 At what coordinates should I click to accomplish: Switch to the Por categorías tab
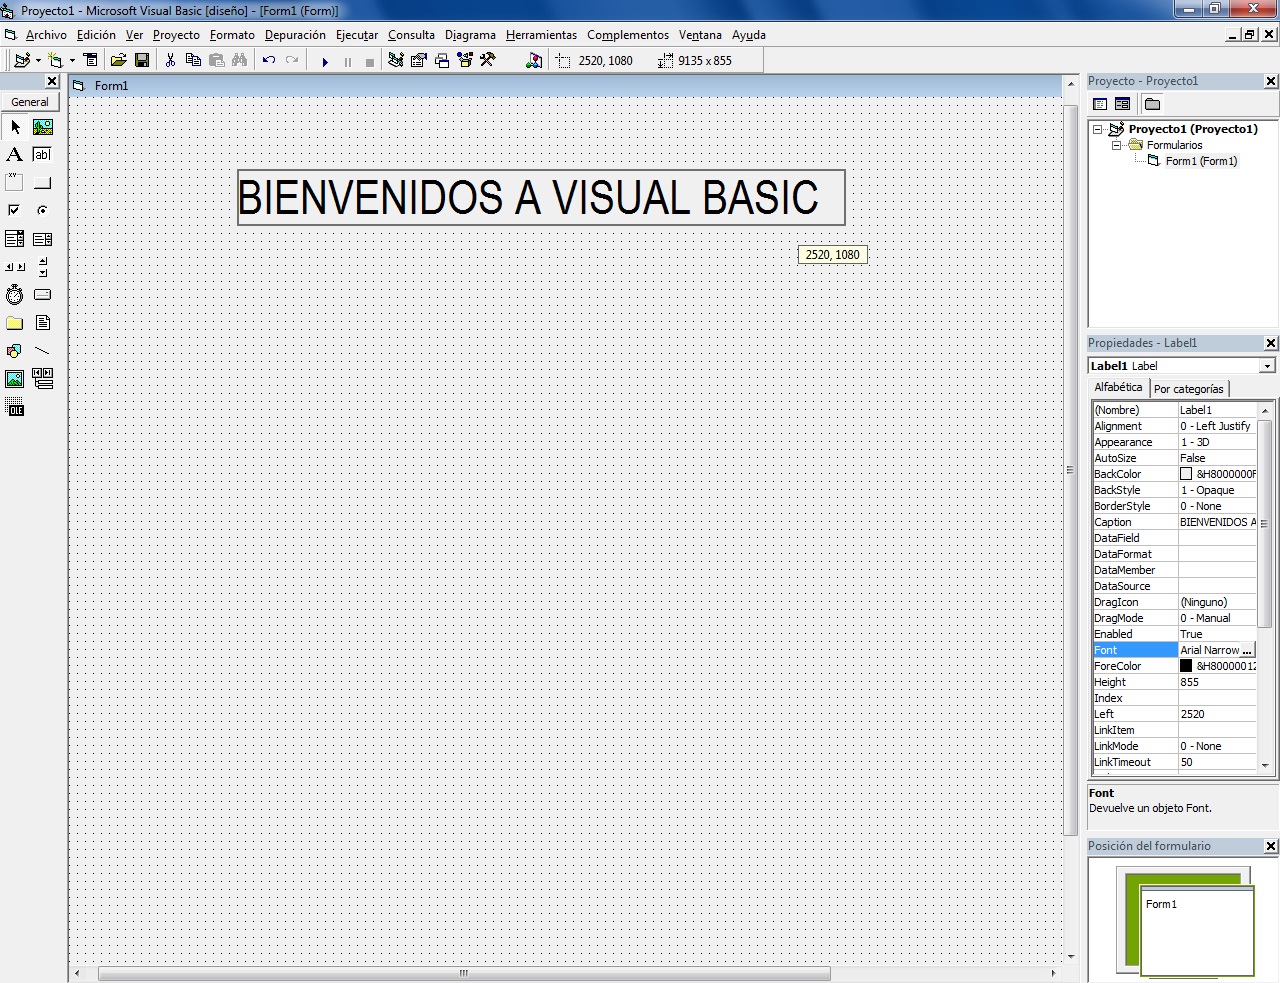pos(1188,389)
